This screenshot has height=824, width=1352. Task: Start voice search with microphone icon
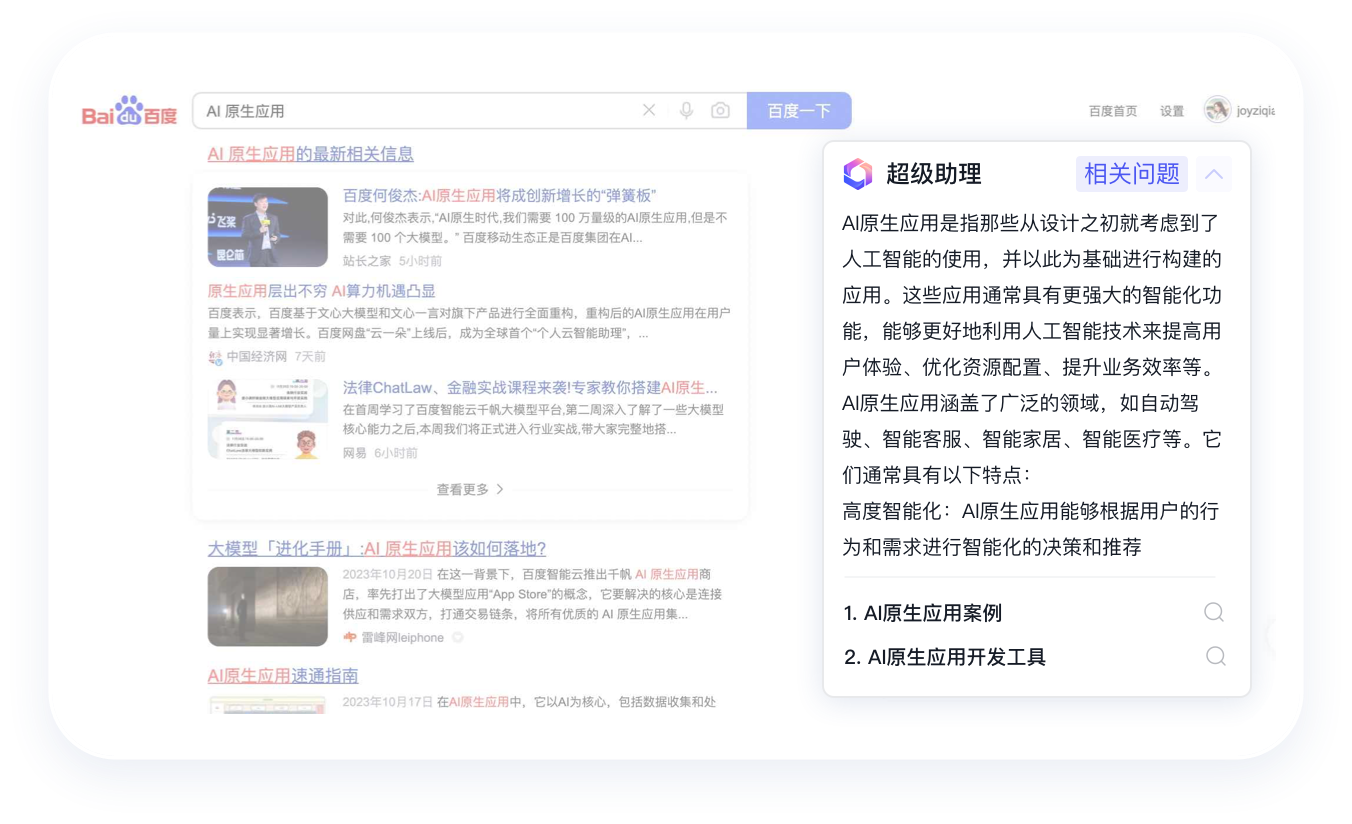tap(686, 110)
